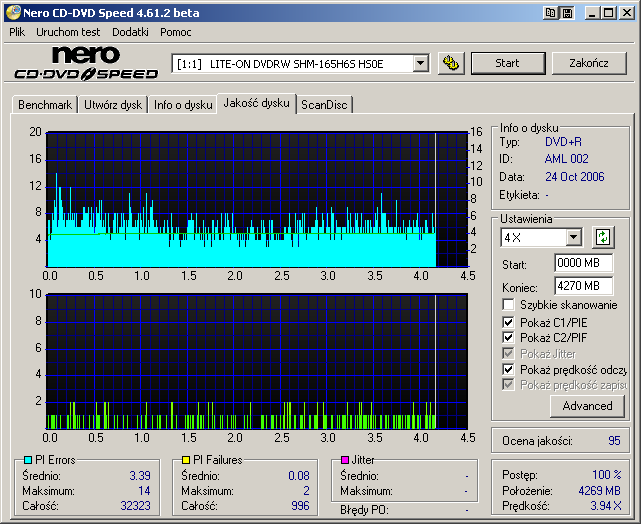Expand the 4 X speed dropdown
The height and width of the screenshot is (524, 641).
574,237
